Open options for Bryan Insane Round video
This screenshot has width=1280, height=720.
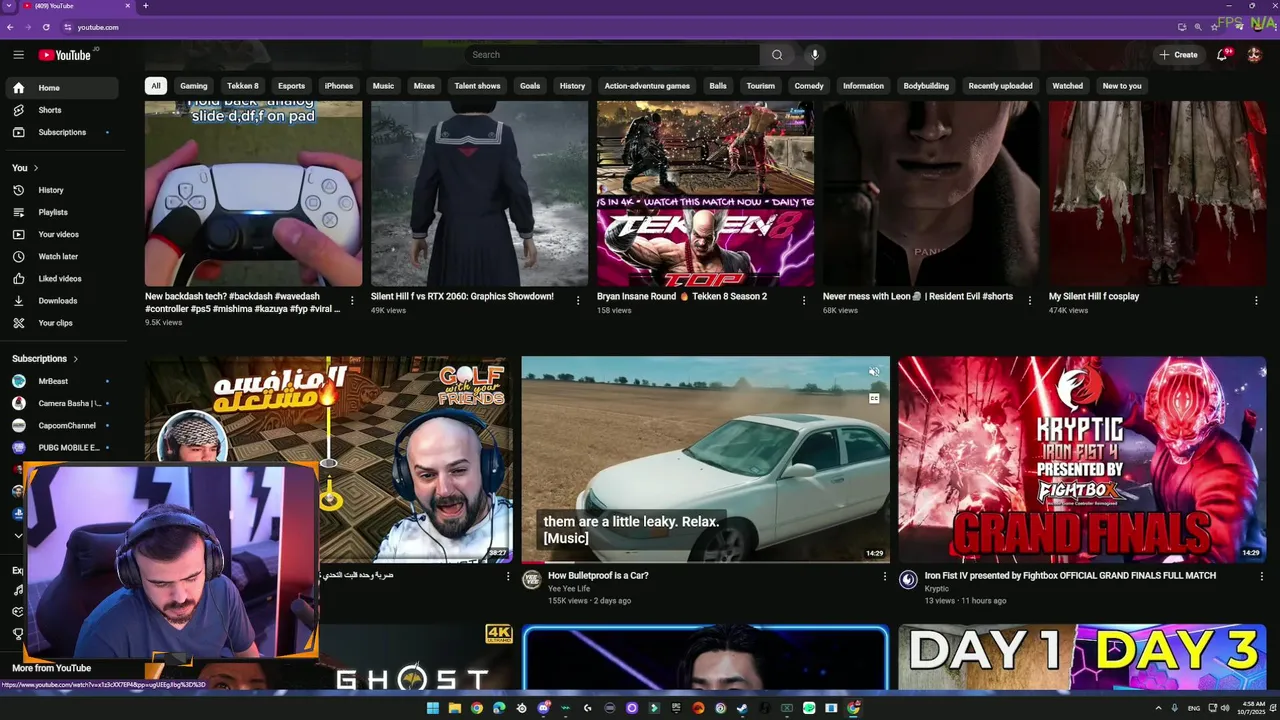[804, 301]
